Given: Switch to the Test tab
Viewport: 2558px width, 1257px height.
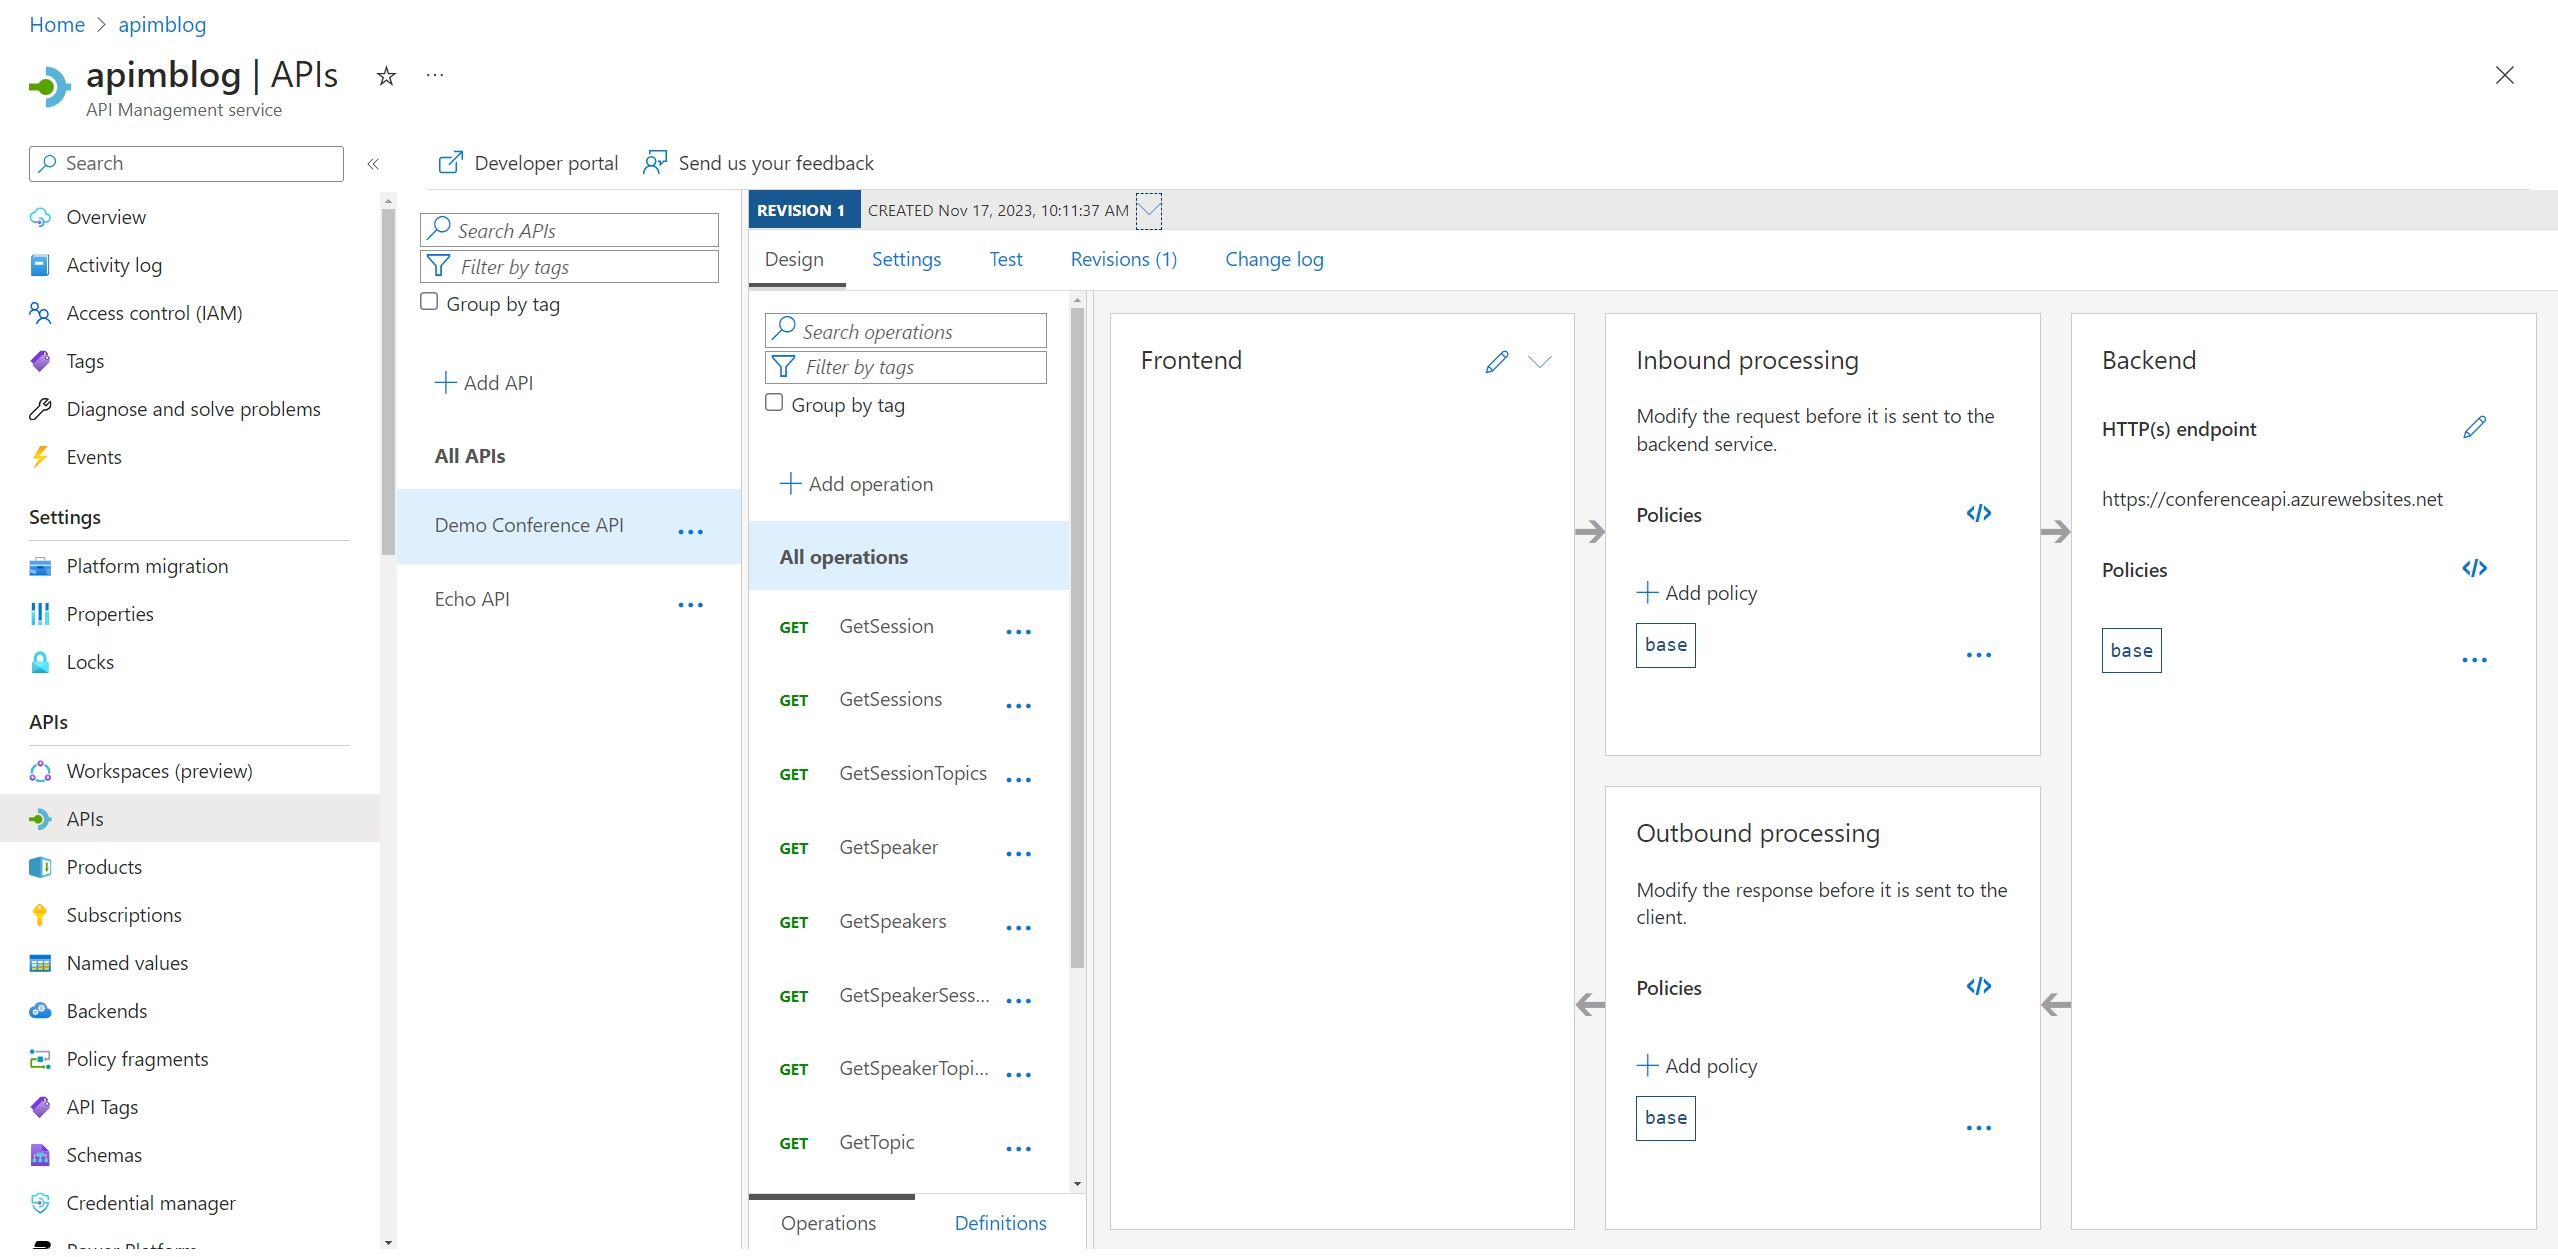Looking at the screenshot, I should tap(1004, 259).
